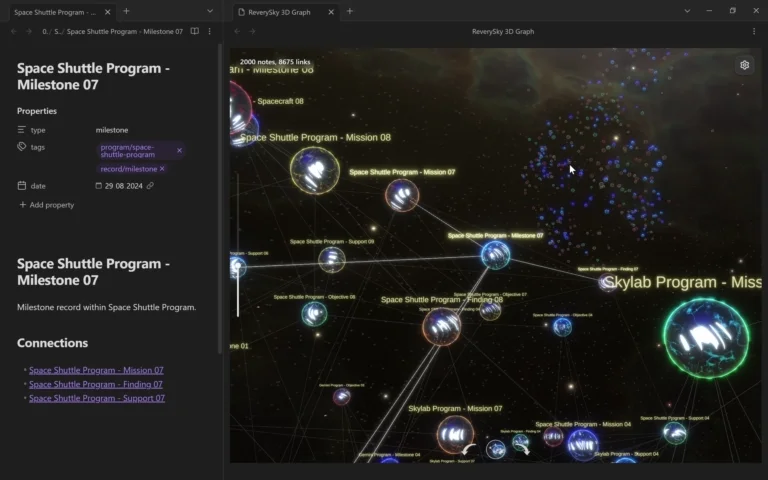Select the Space Shuttle Program - Finding 08 node
768x480 pixels.
pos(442,327)
